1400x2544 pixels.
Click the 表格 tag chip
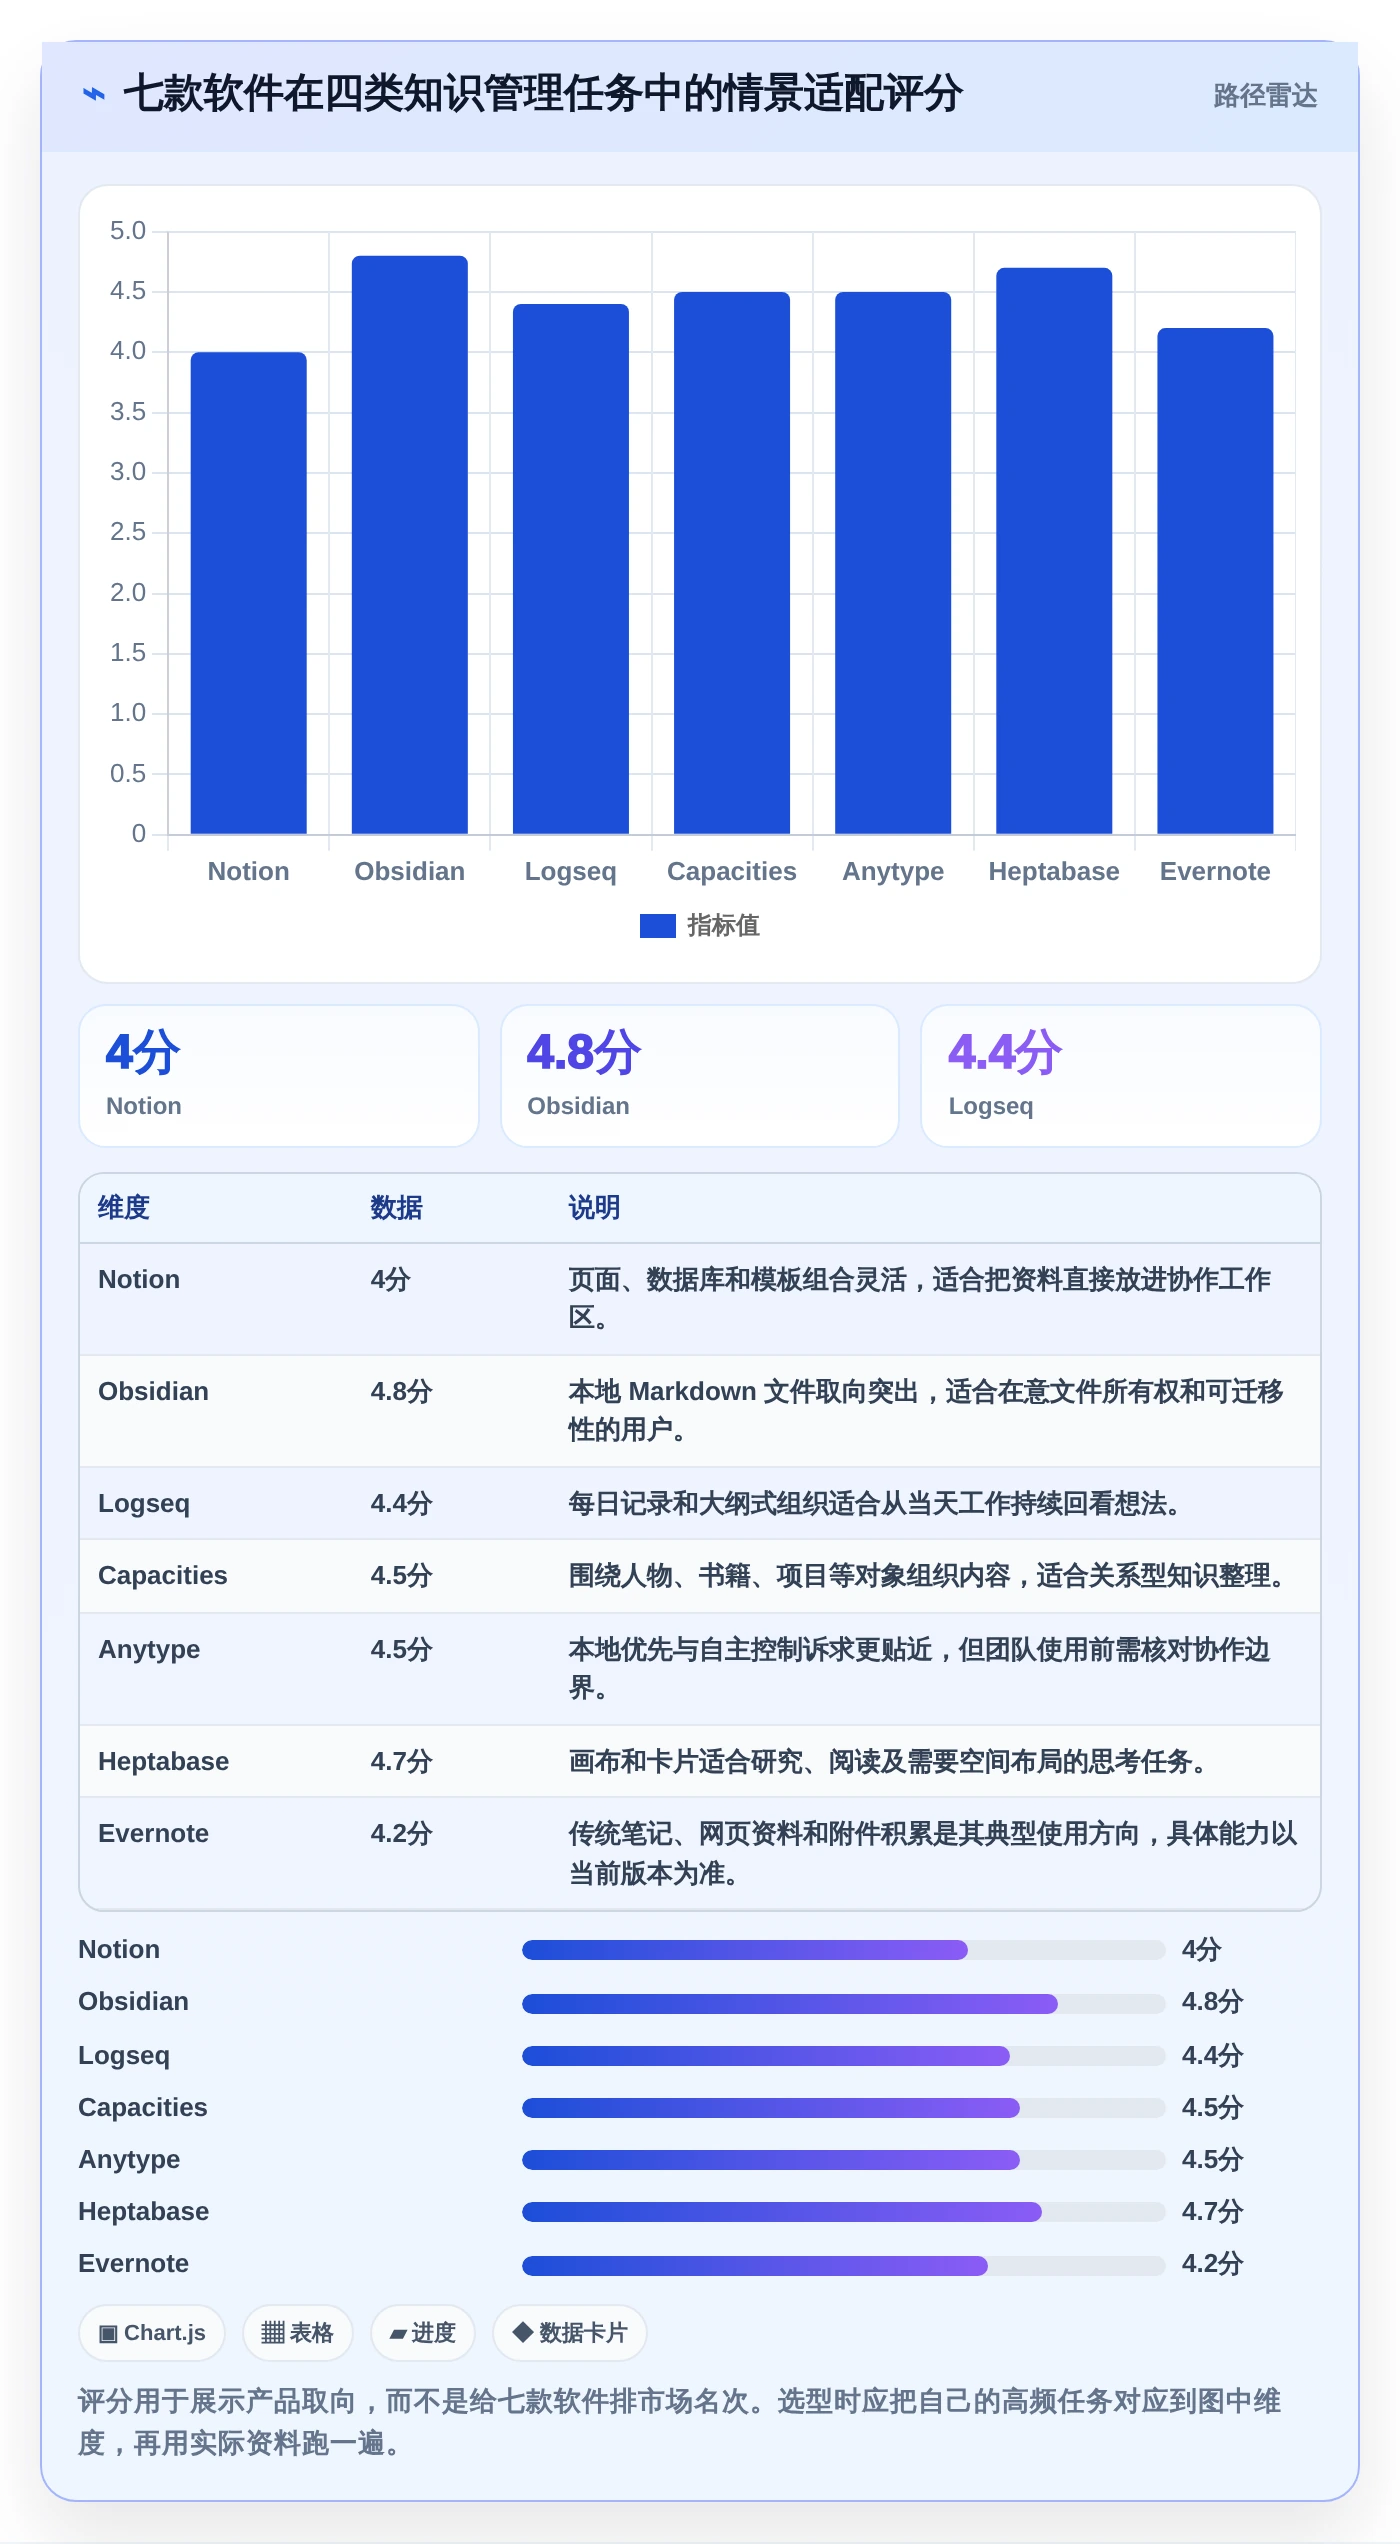[297, 2333]
